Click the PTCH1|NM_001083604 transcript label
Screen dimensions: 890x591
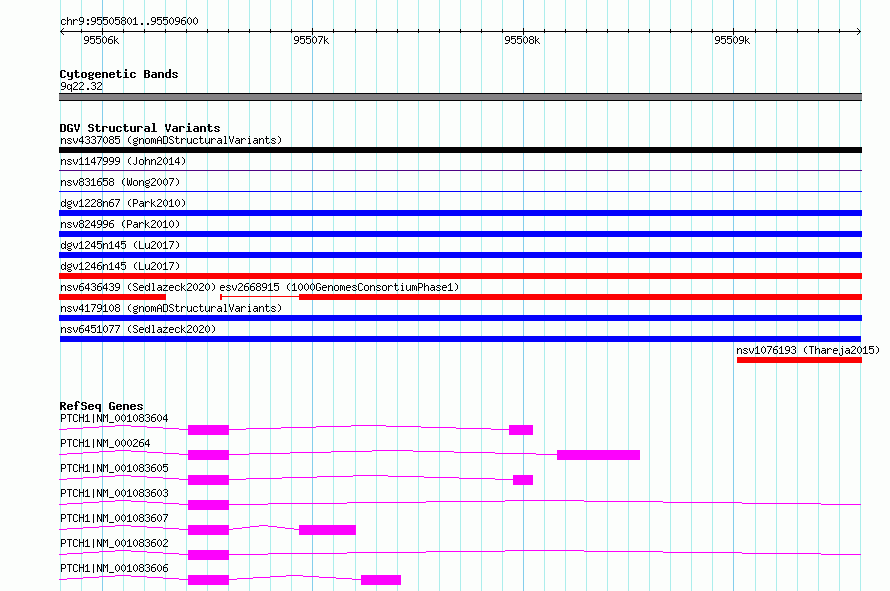pyautogui.click(x=114, y=418)
